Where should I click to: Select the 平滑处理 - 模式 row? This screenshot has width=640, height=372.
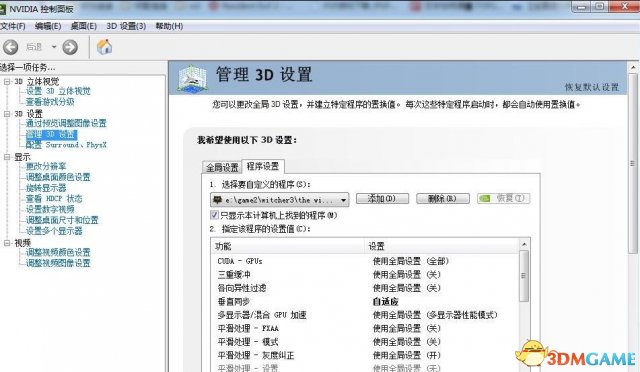[x=365, y=342]
